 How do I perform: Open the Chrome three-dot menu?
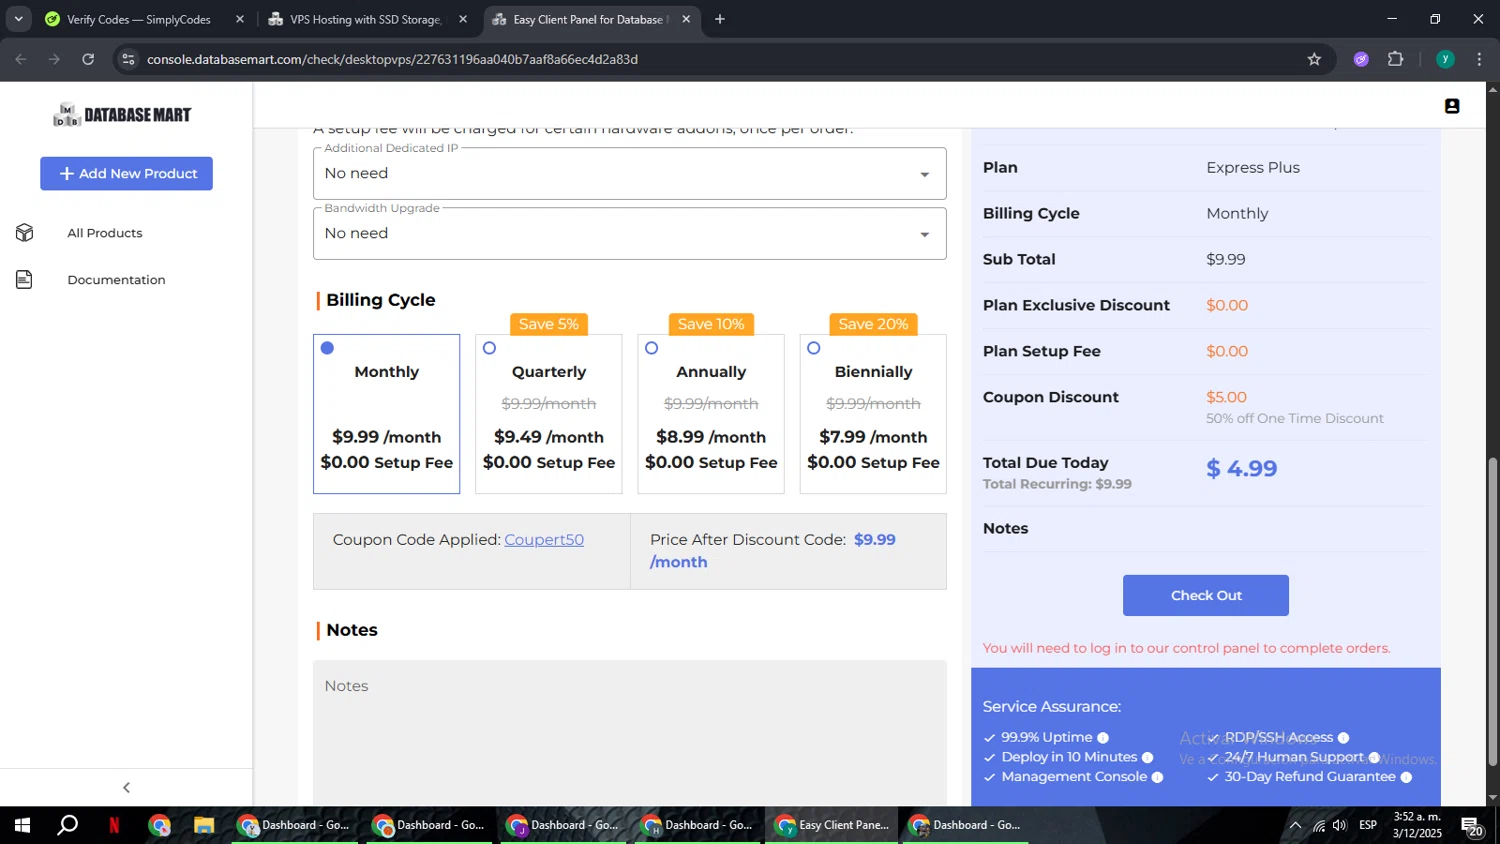pyautogui.click(x=1479, y=59)
